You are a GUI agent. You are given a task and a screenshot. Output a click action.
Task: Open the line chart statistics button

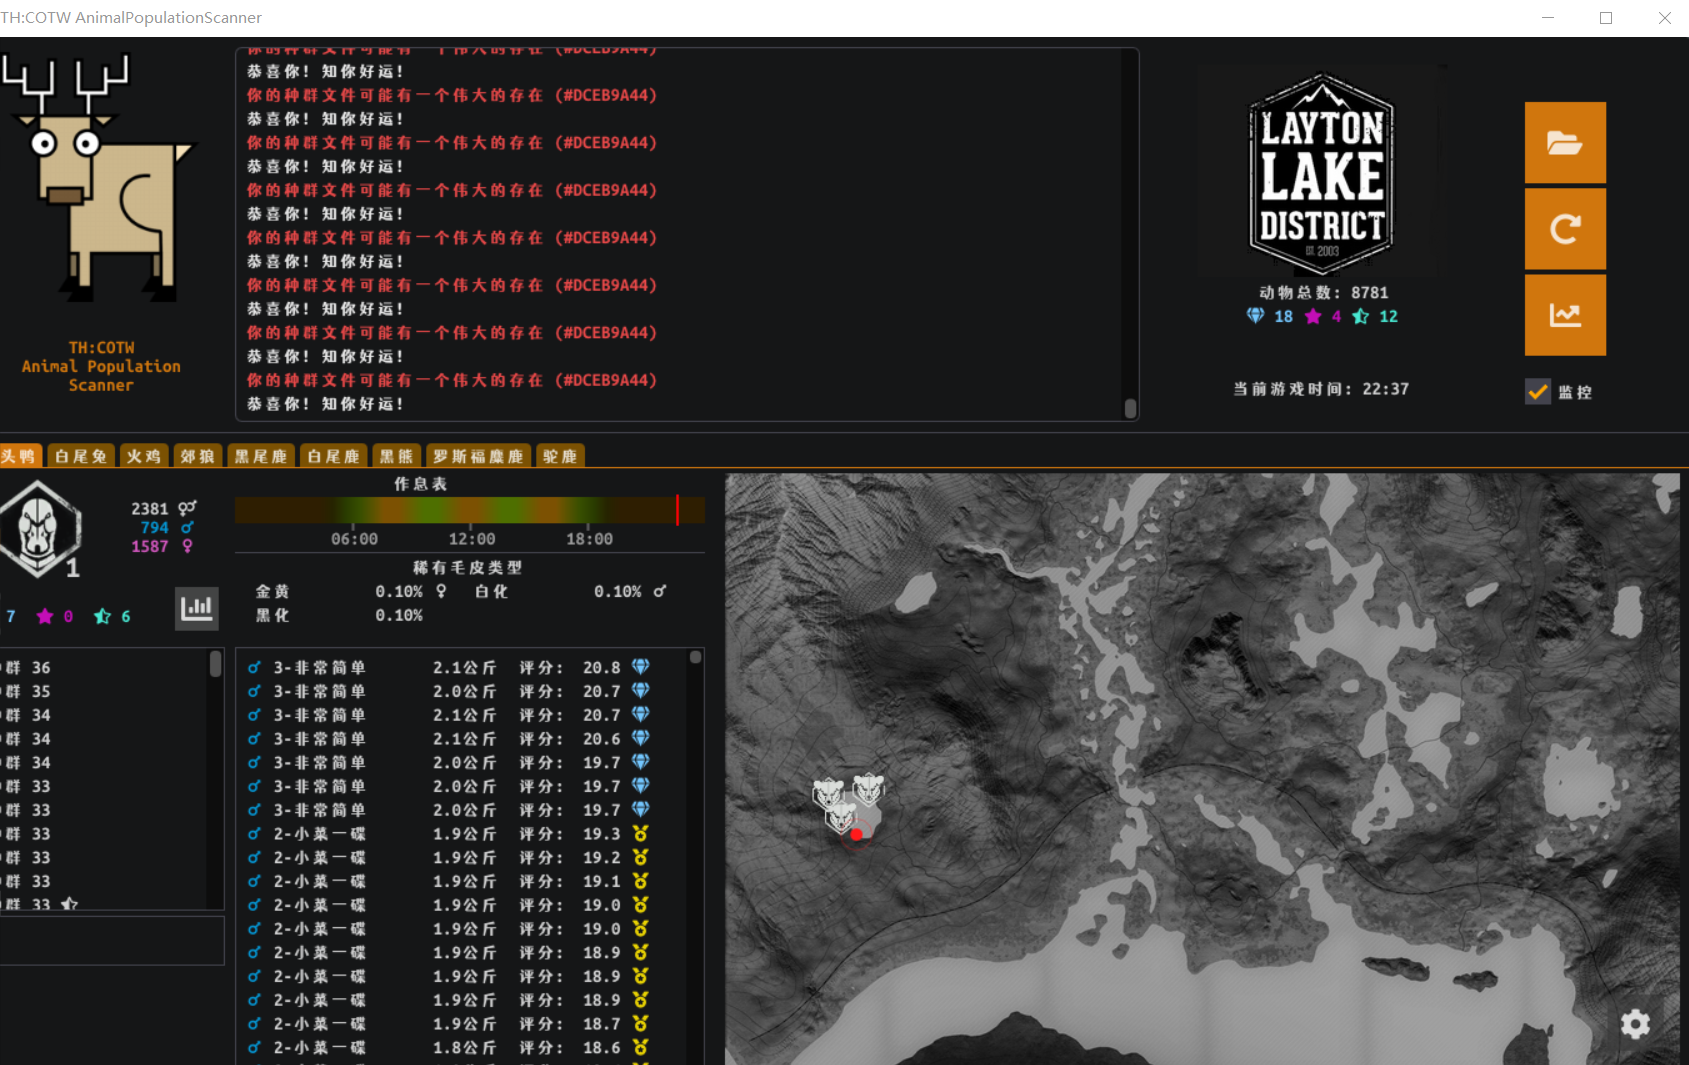[1564, 315]
